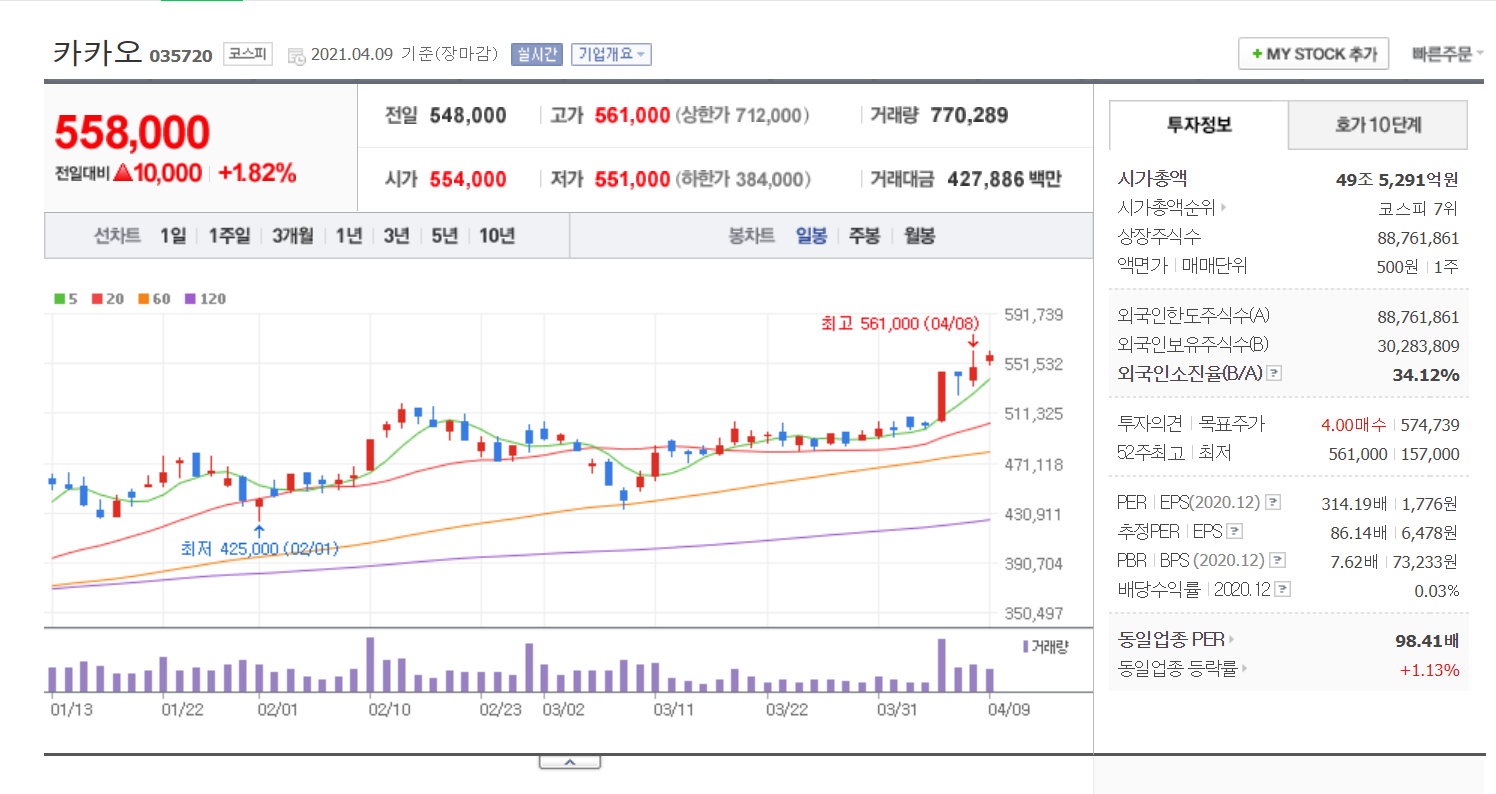Click the 하한가 384,000 text
This screenshot has height=794, width=1496.
(x=741, y=180)
